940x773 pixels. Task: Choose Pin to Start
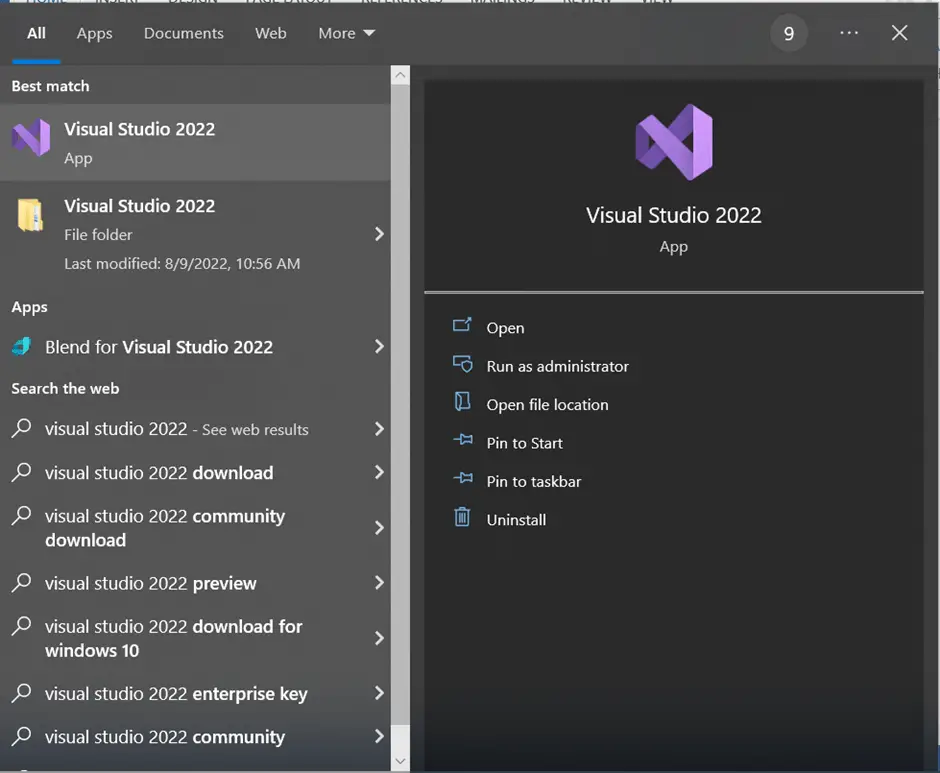525,443
